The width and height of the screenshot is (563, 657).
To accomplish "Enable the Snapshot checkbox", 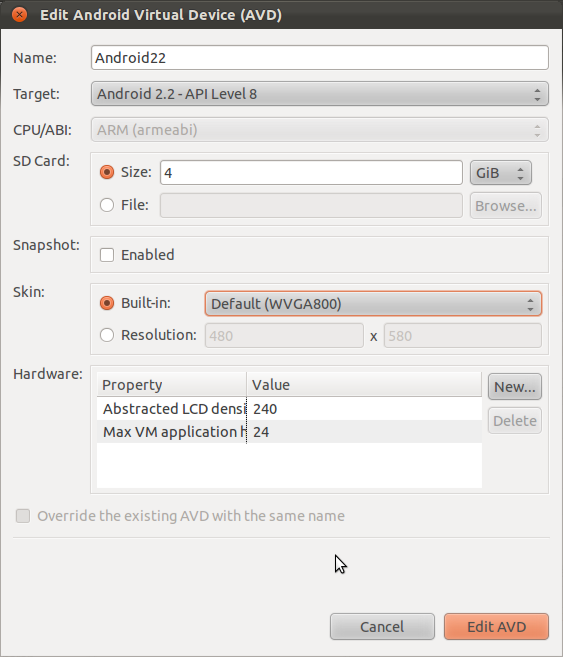I will (107, 255).
